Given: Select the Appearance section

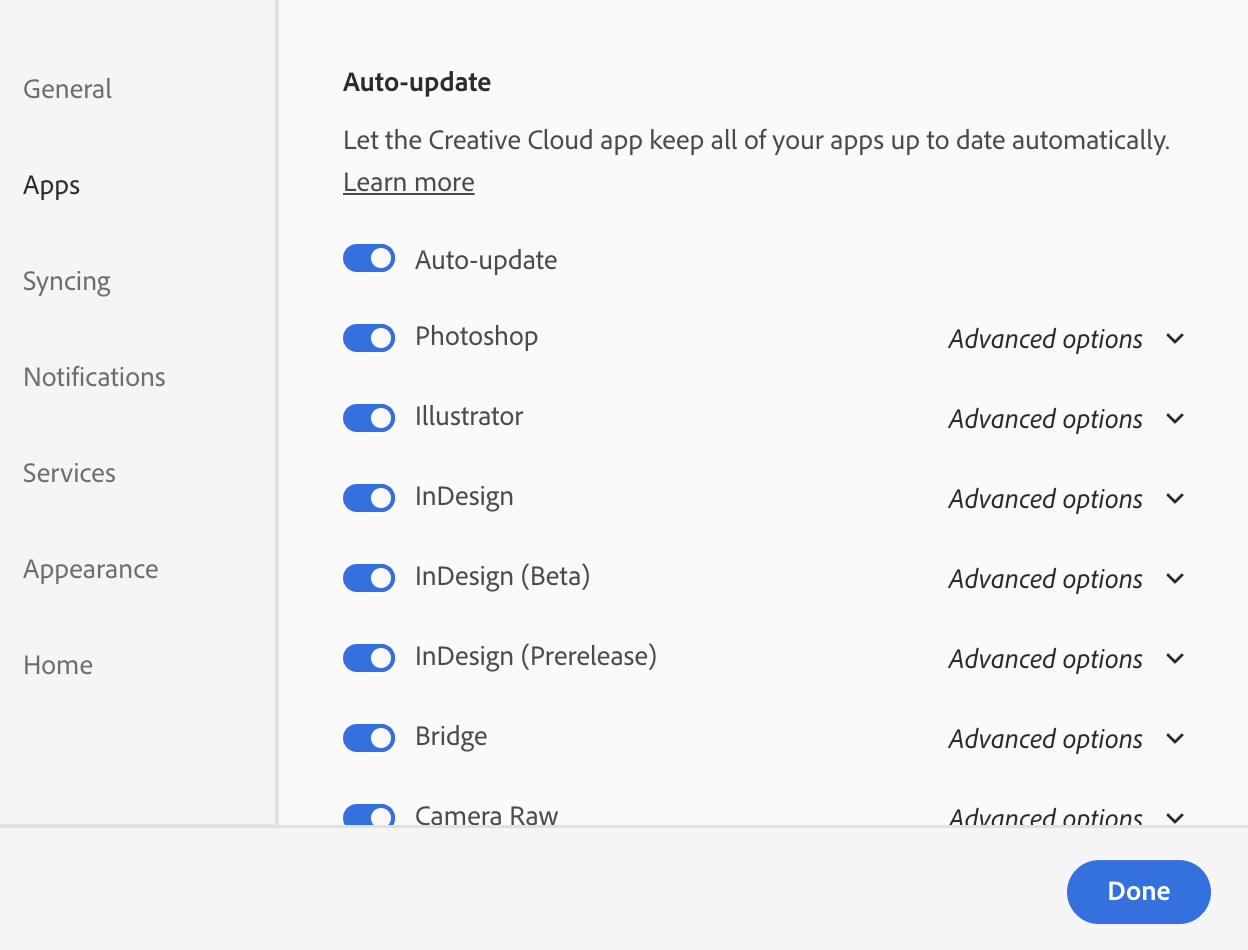Looking at the screenshot, I should (x=90, y=569).
